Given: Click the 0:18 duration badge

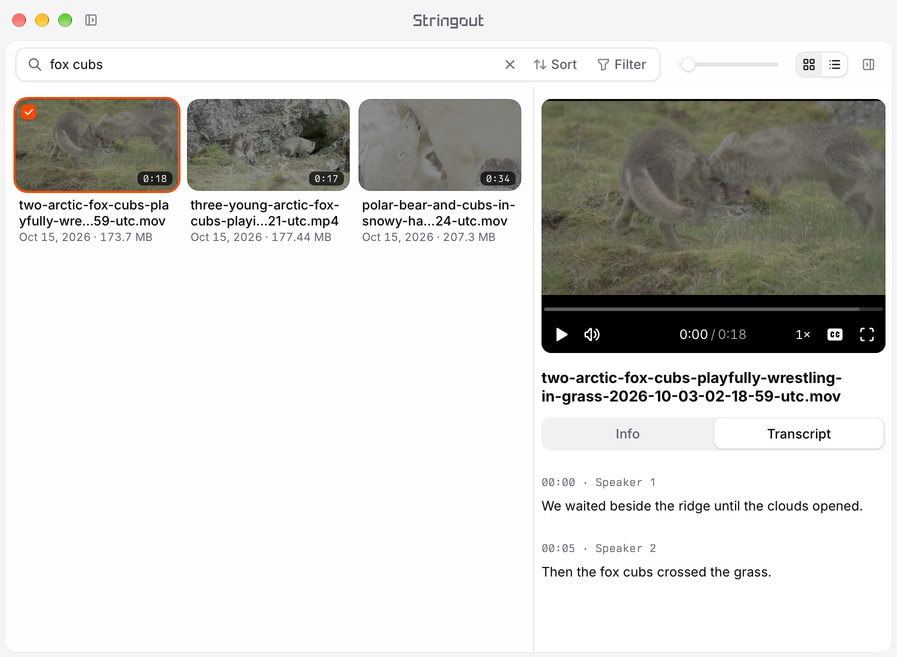Looking at the screenshot, I should 155,179.
